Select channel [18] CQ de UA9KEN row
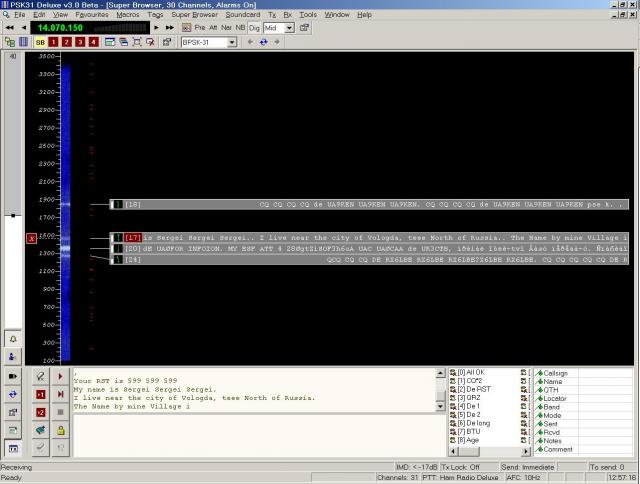This screenshot has width=640, height=484. point(369,204)
